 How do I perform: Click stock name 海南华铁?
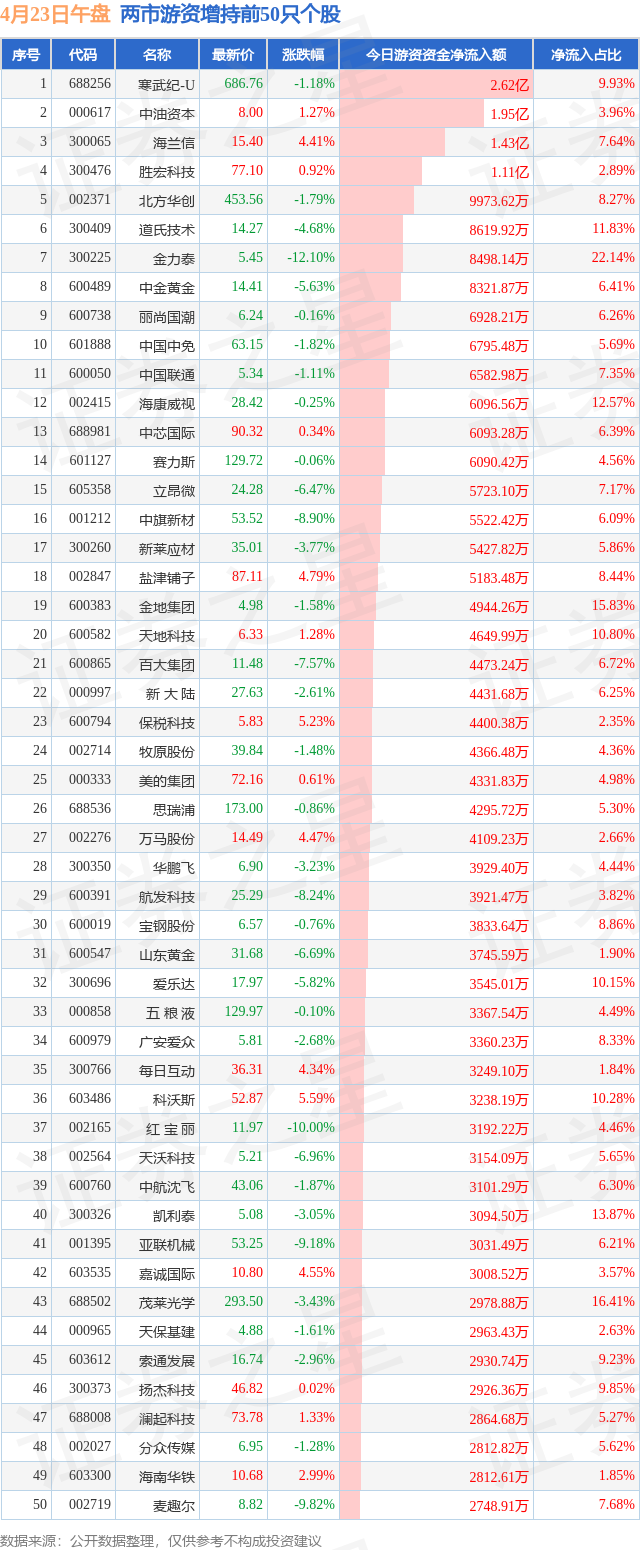[167, 1476]
